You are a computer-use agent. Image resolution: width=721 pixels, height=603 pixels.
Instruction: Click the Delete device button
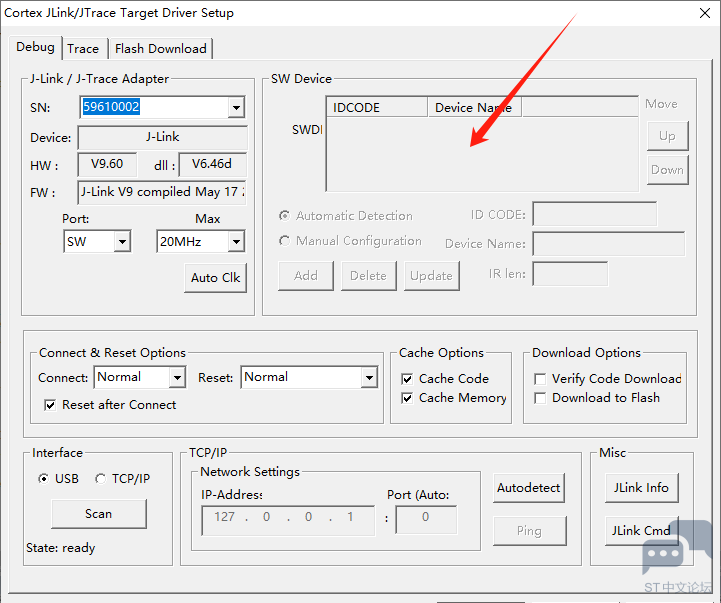pyautogui.click(x=368, y=276)
